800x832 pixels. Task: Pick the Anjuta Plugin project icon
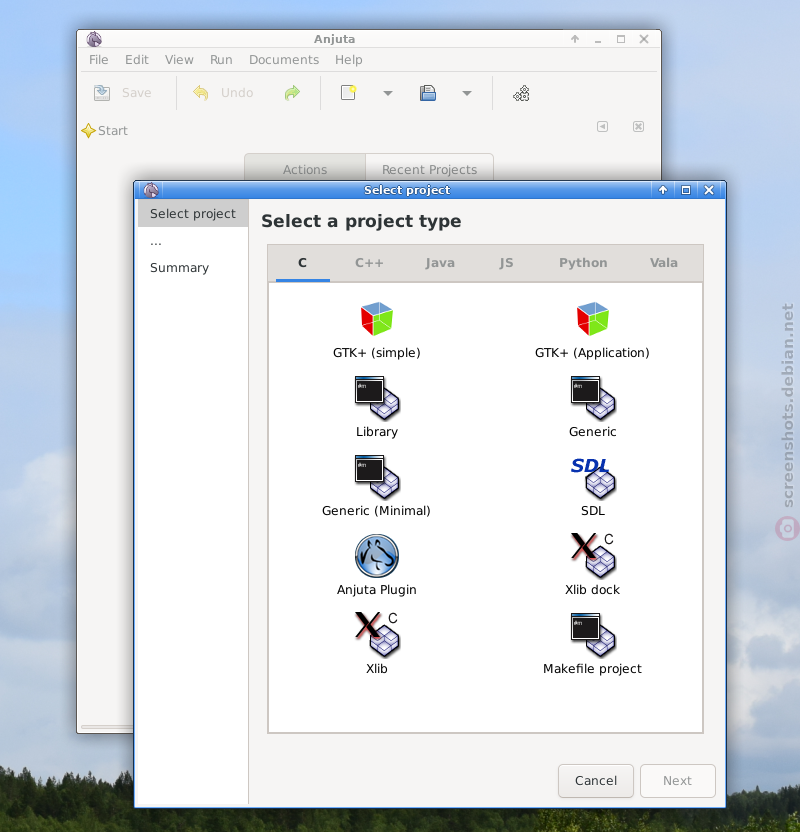coord(377,556)
